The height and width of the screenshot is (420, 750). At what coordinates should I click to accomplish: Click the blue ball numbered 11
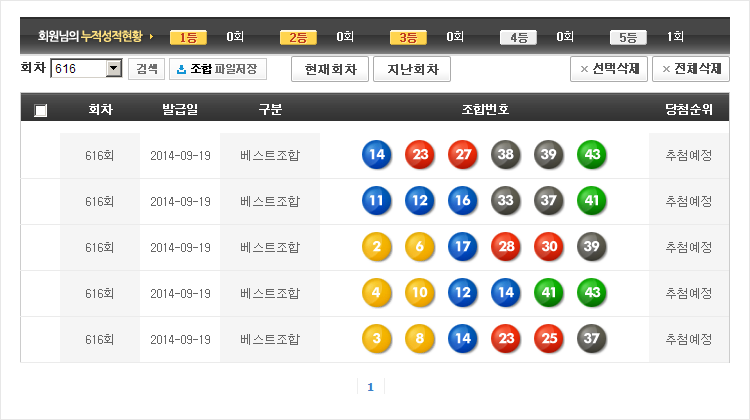click(377, 201)
